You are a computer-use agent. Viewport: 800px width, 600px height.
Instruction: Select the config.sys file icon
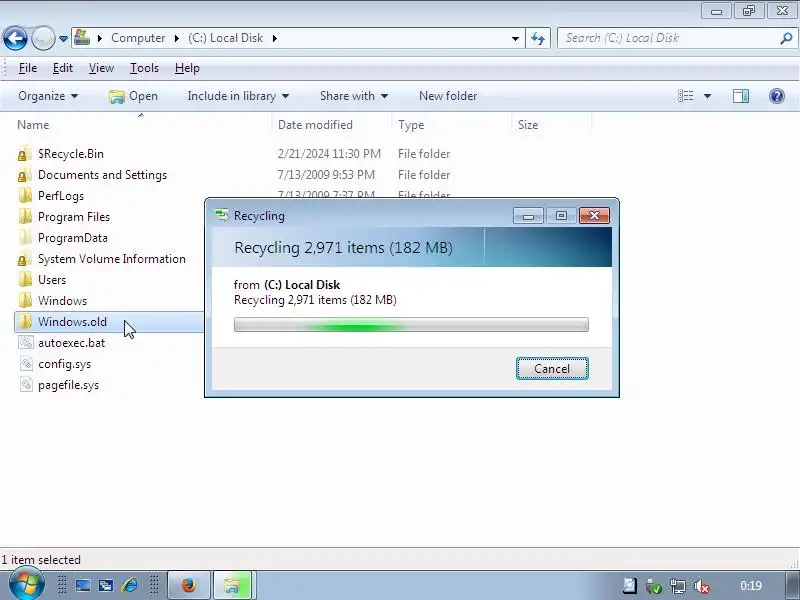(26, 364)
